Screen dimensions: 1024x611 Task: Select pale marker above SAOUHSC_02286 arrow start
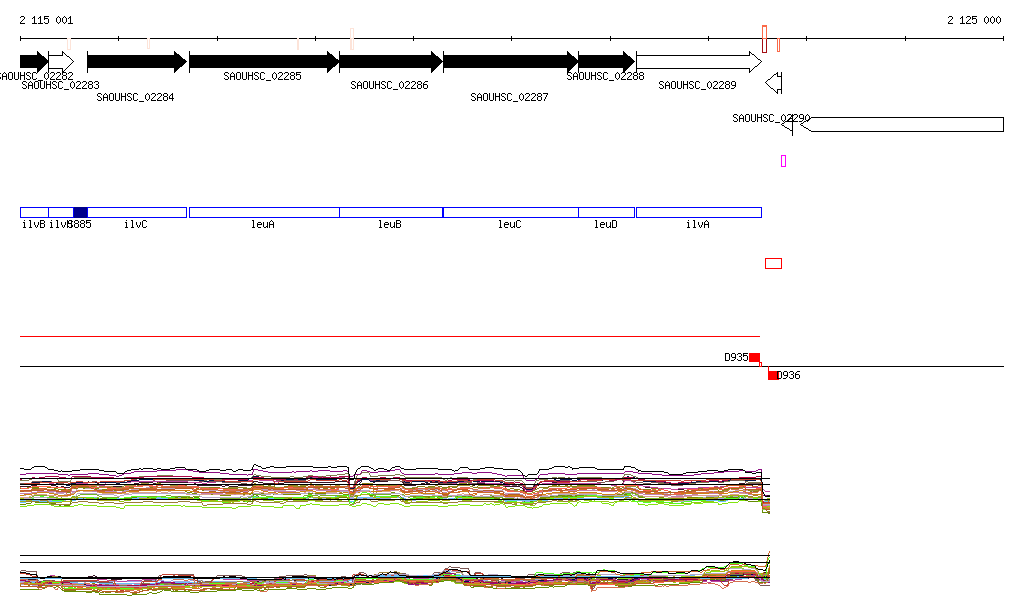pos(352,39)
